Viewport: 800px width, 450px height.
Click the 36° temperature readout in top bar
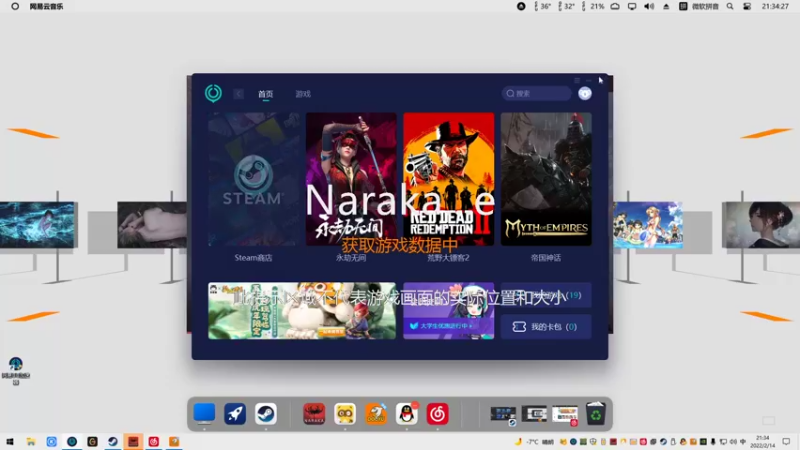[542, 7]
